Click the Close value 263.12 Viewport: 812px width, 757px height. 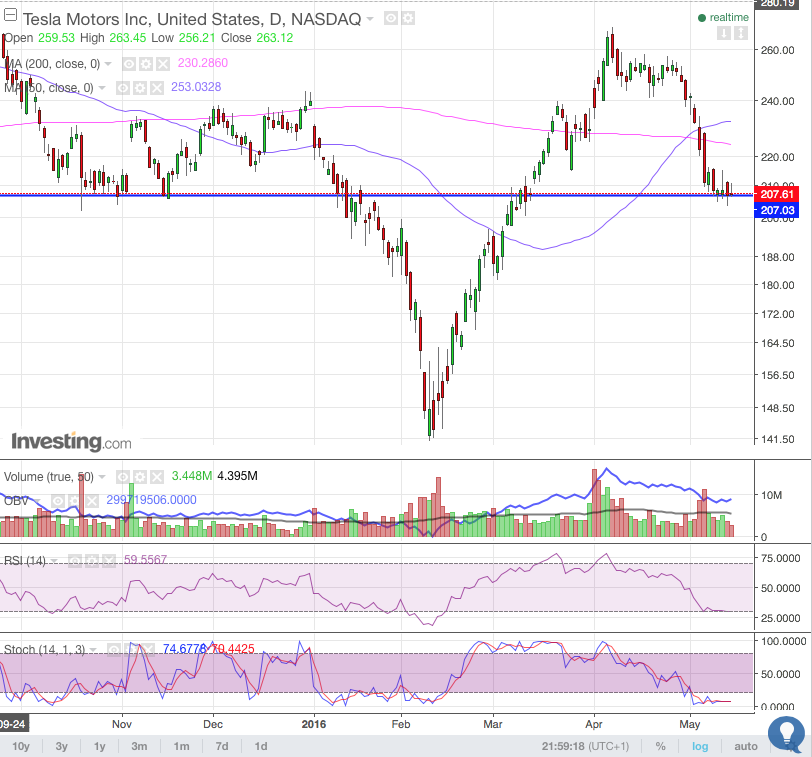tap(274, 38)
